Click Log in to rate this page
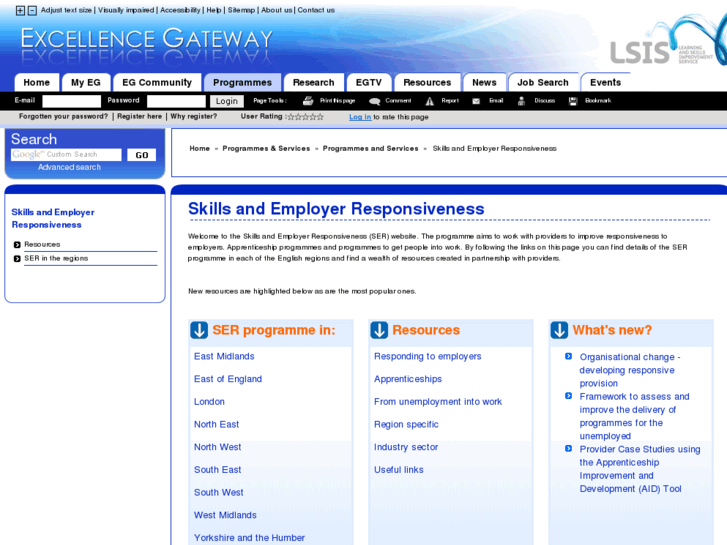 (360, 117)
